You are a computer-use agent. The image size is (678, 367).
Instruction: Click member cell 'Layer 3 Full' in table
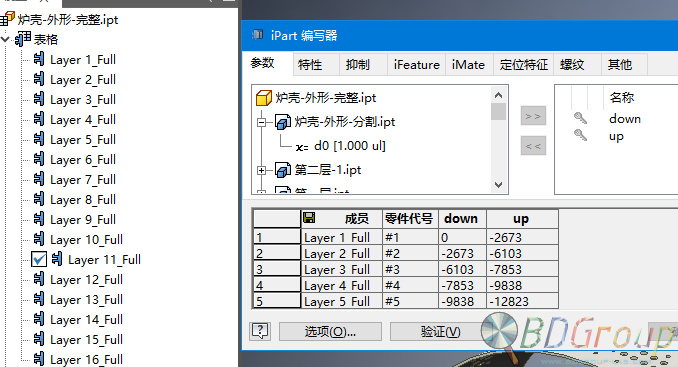coord(341,269)
